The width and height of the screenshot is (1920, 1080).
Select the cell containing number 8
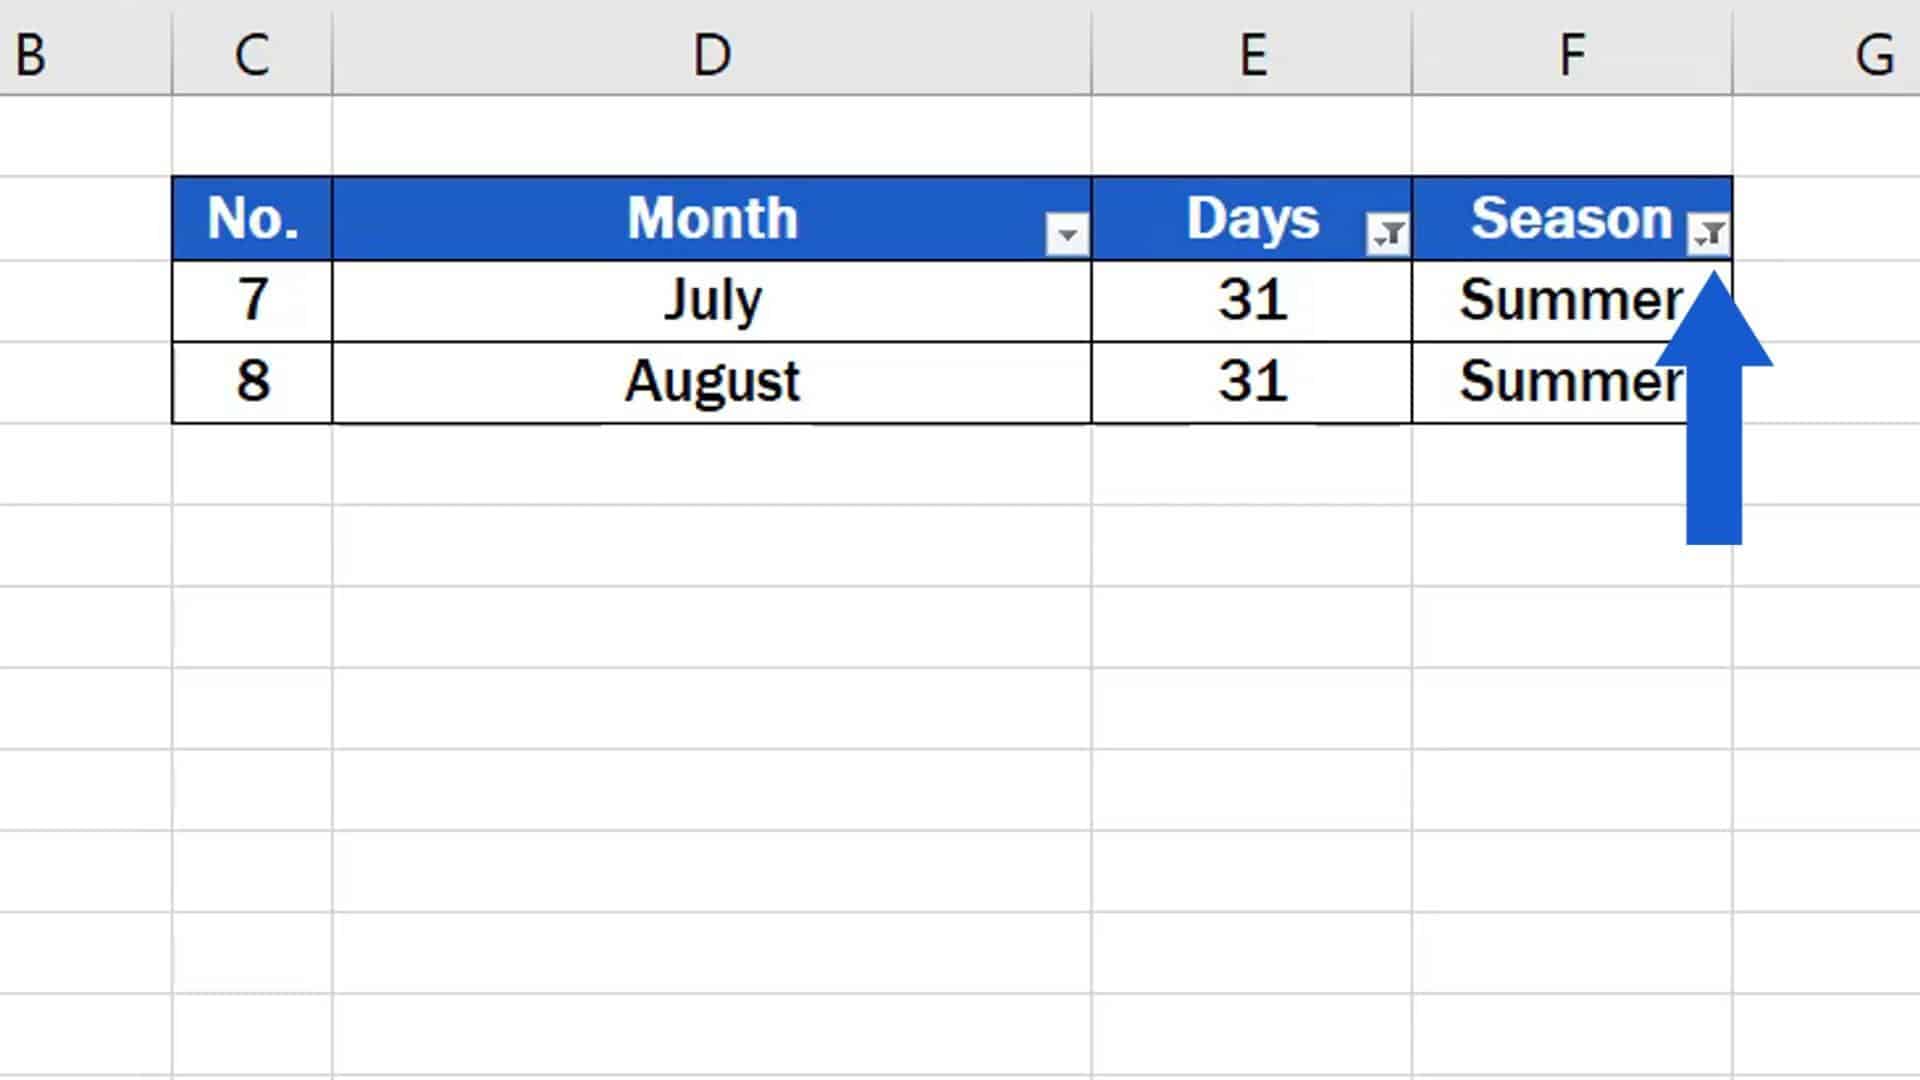click(252, 383)
